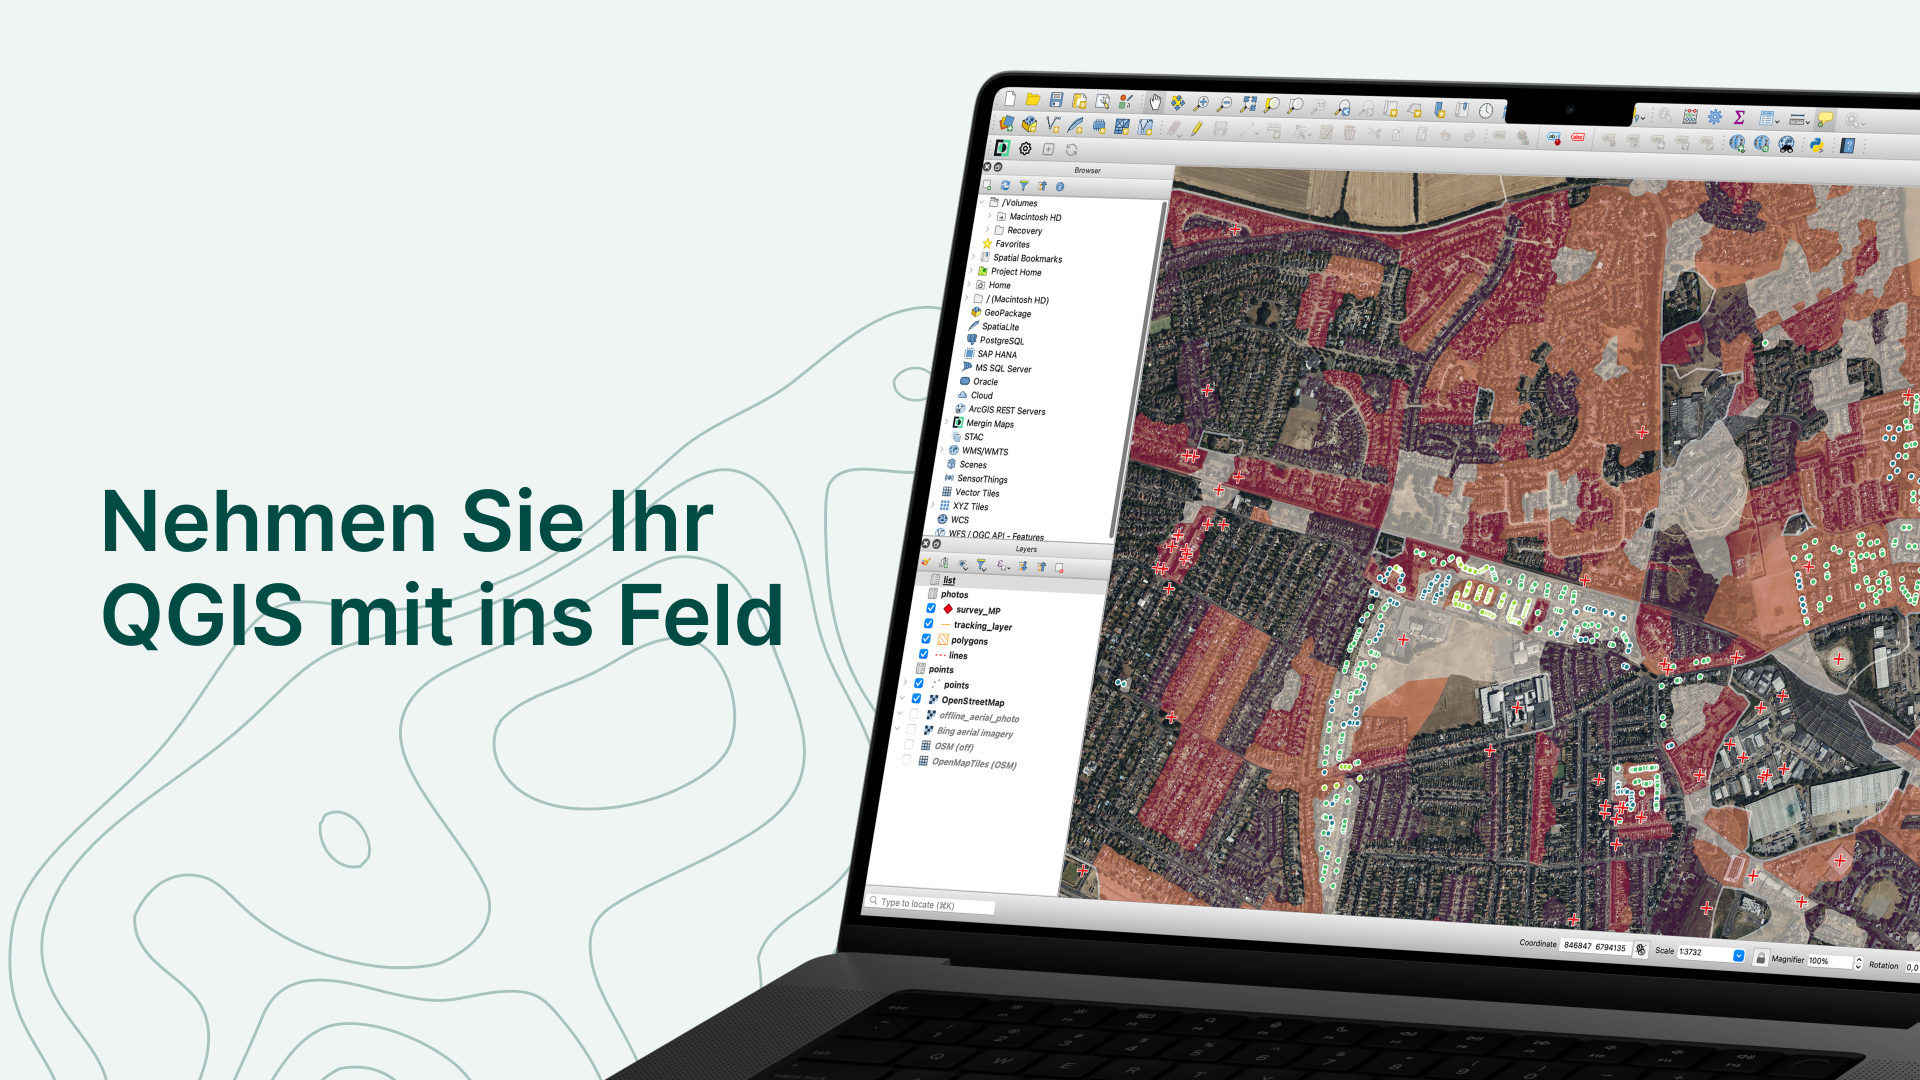
Task: Collapse the offline_aerial_photo layer arrow
Action: 901,713
